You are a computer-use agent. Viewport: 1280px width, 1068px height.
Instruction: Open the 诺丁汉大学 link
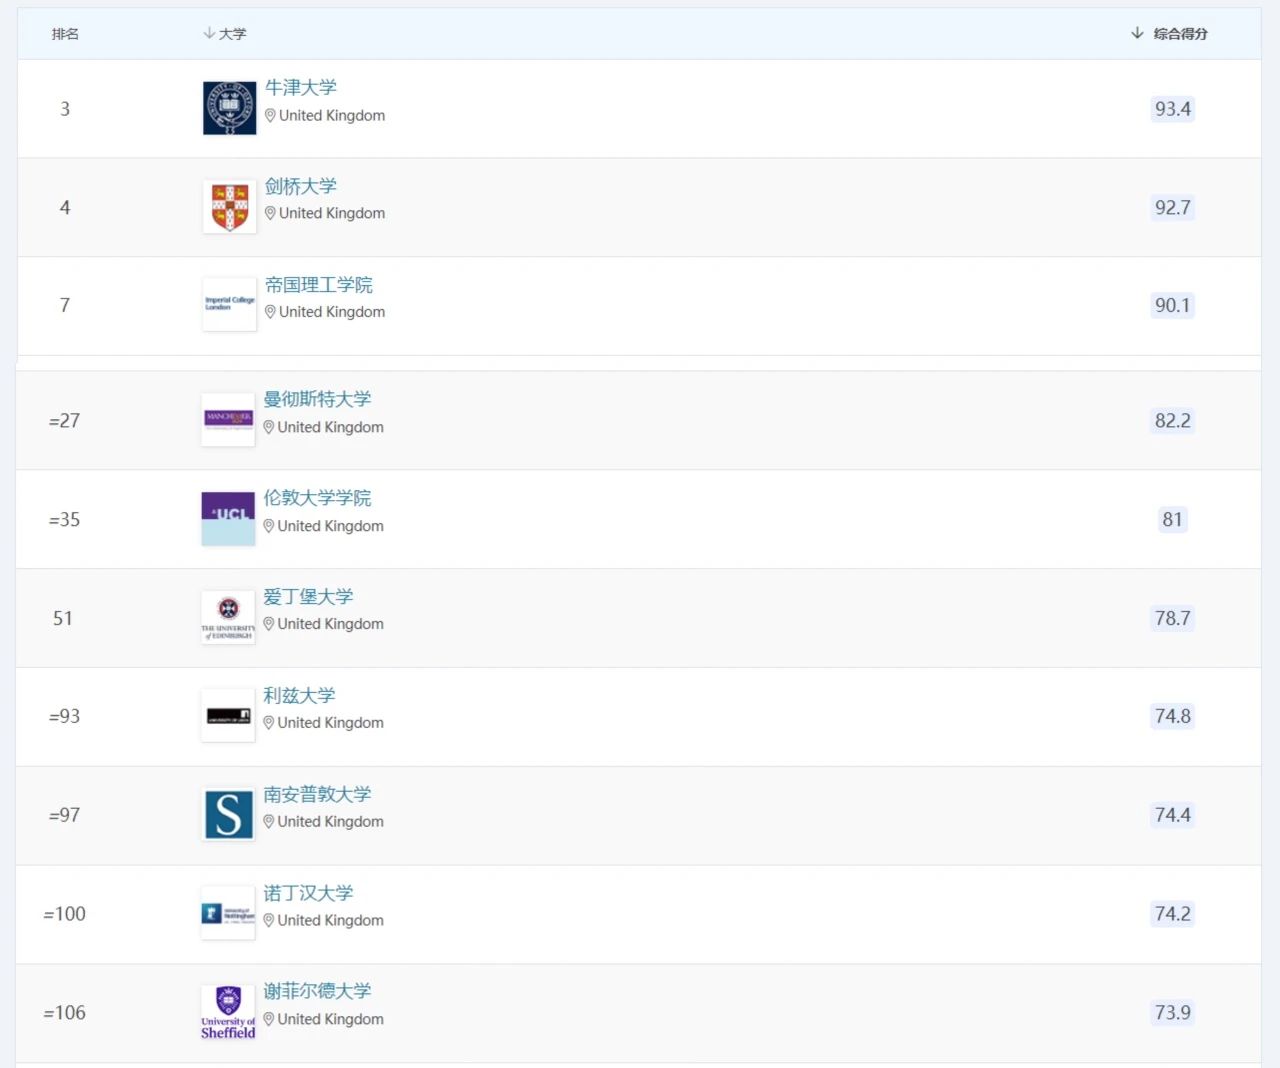click(308, 893)
